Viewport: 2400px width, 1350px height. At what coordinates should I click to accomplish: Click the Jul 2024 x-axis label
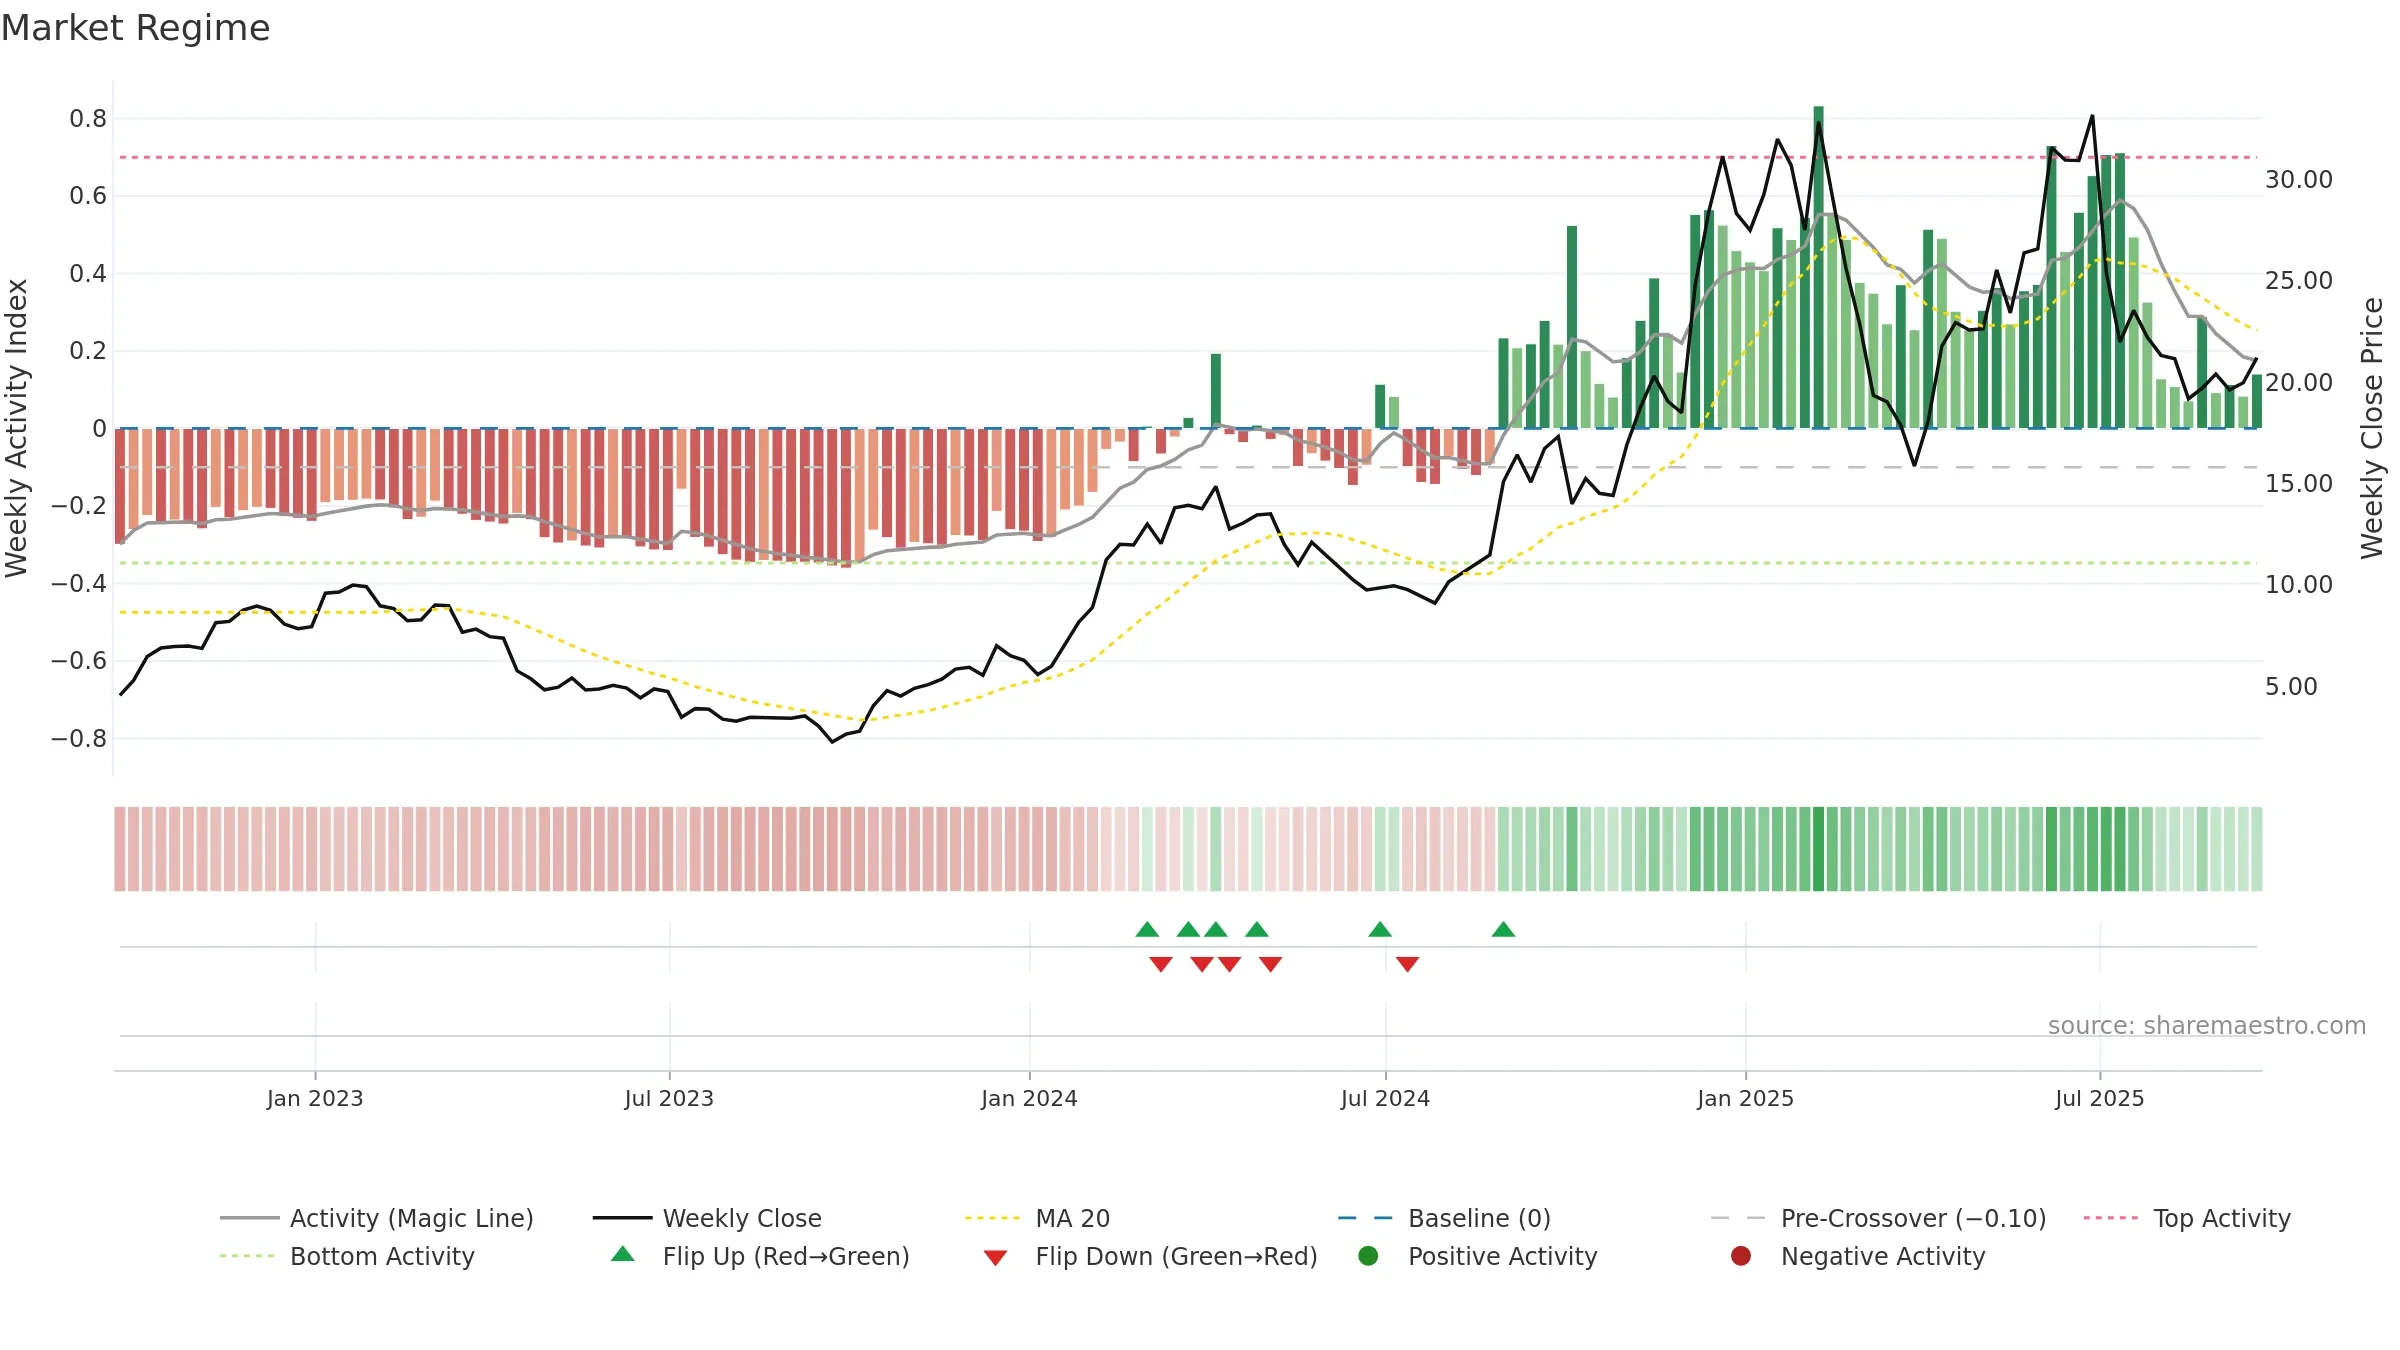point(1385,1098)
